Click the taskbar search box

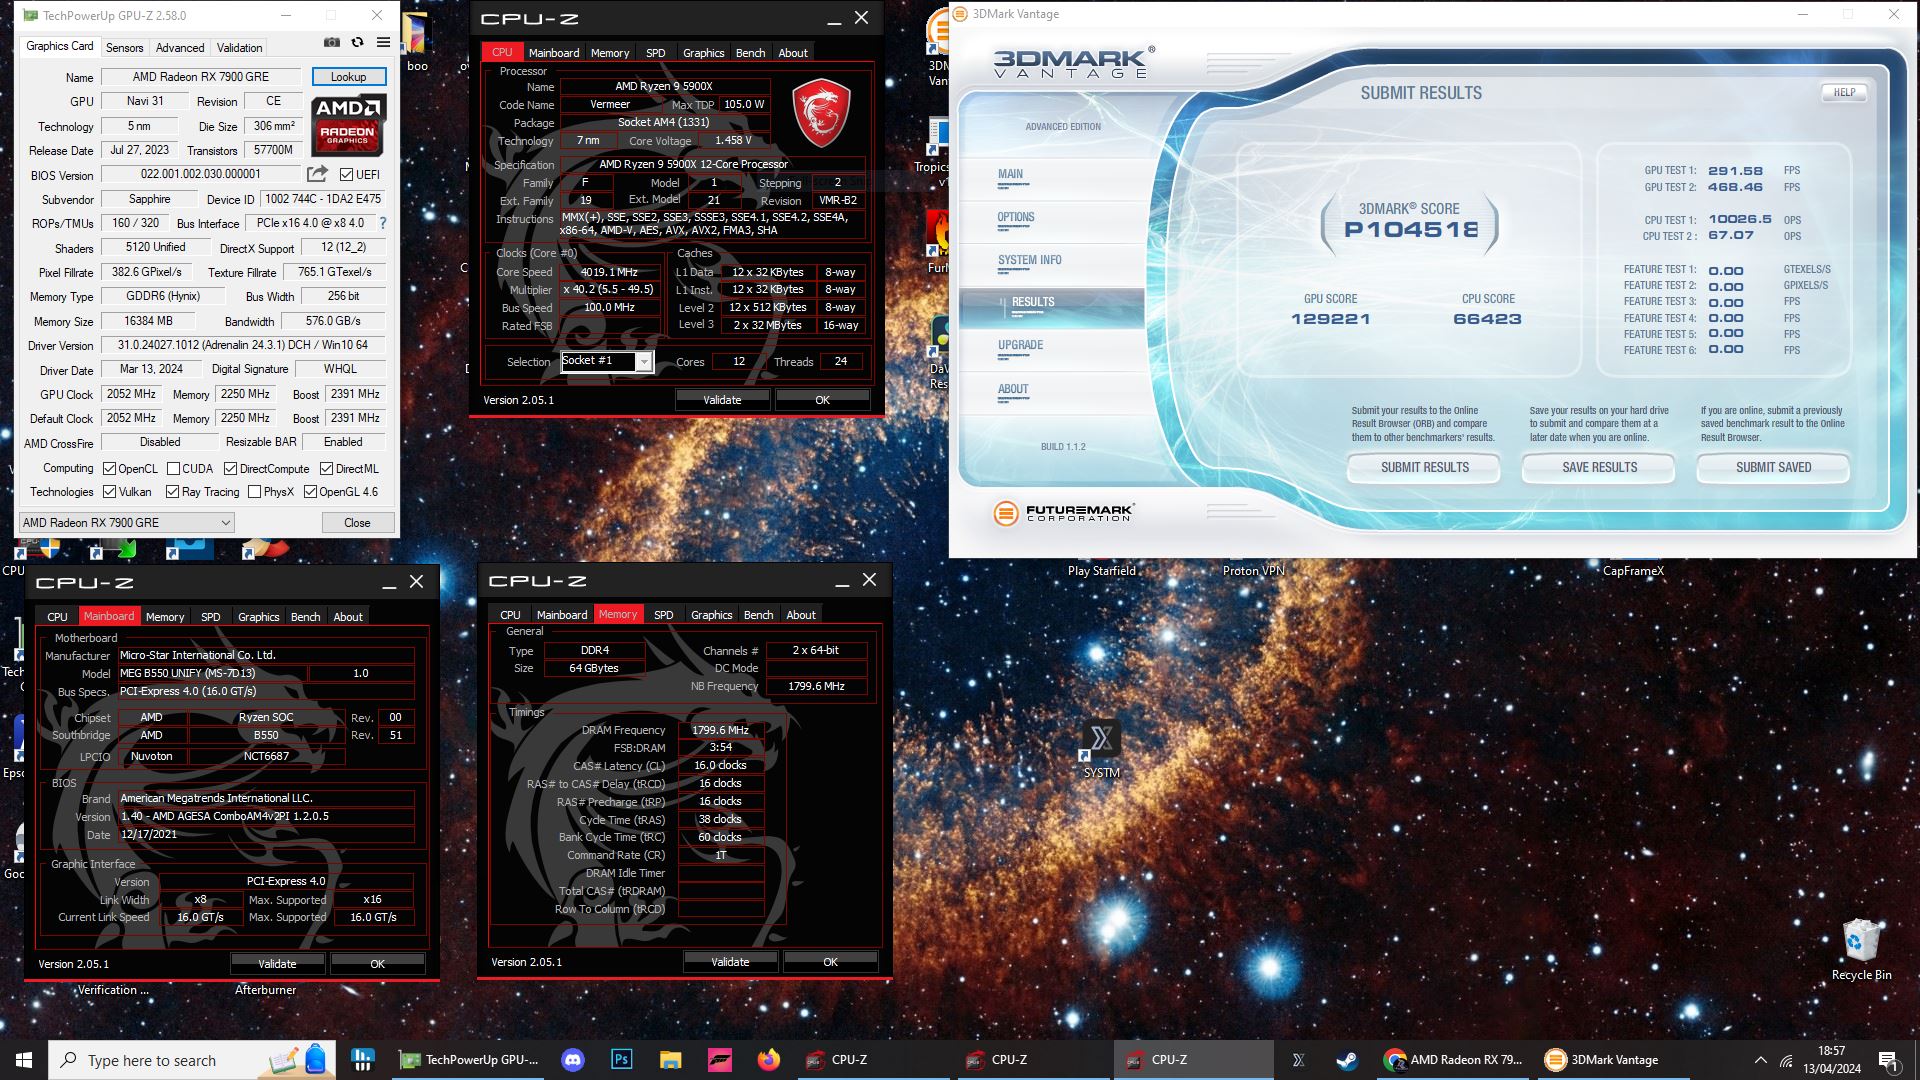pos(192,1060)
